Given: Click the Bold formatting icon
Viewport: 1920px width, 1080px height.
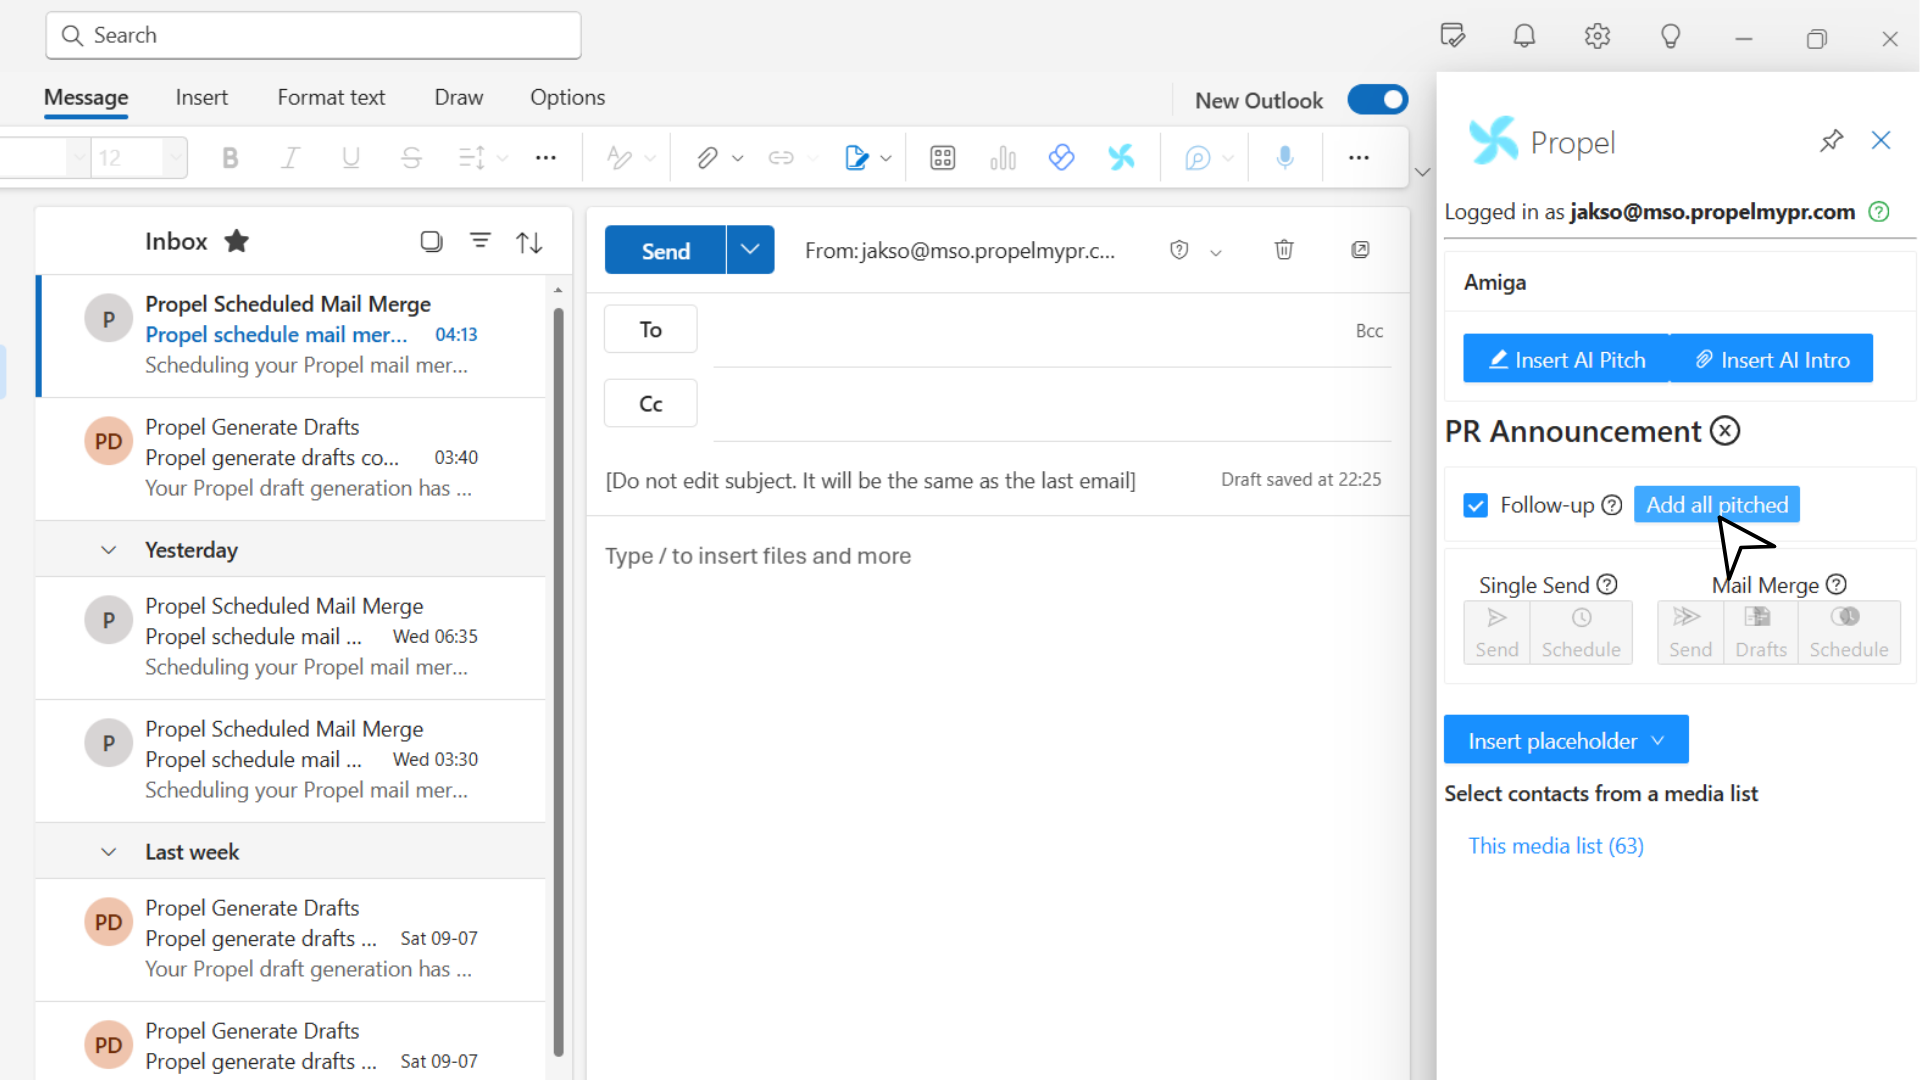Looking at the screenshot, I should (x=230, y=158).
